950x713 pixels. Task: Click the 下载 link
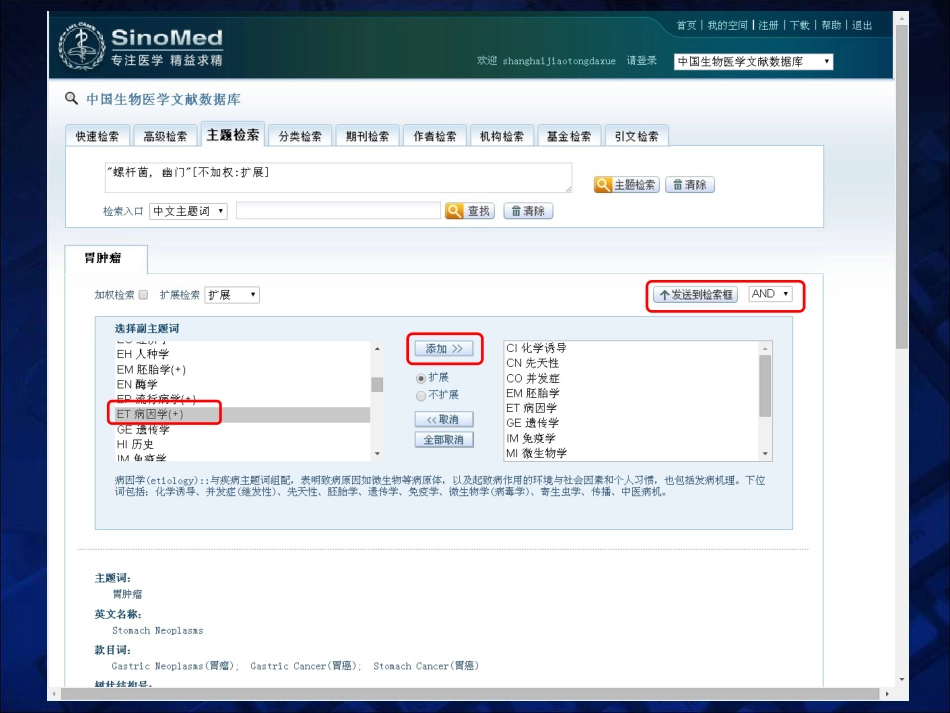(x=800, y=25)
